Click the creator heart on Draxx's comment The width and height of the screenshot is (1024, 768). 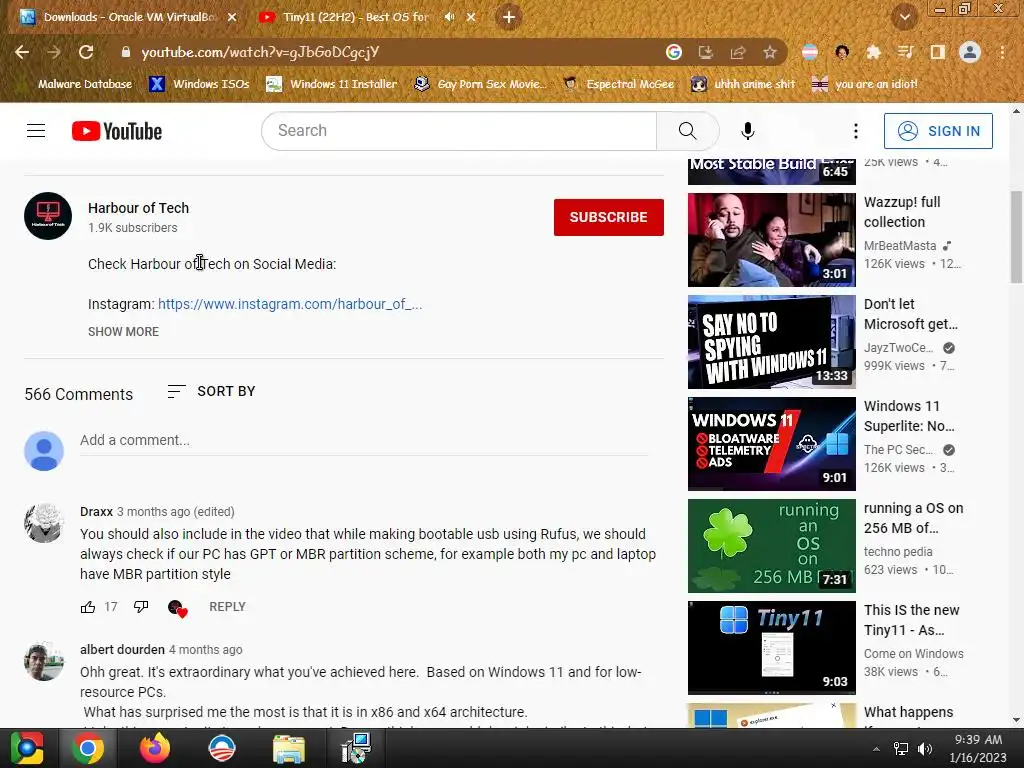(177, 608)
